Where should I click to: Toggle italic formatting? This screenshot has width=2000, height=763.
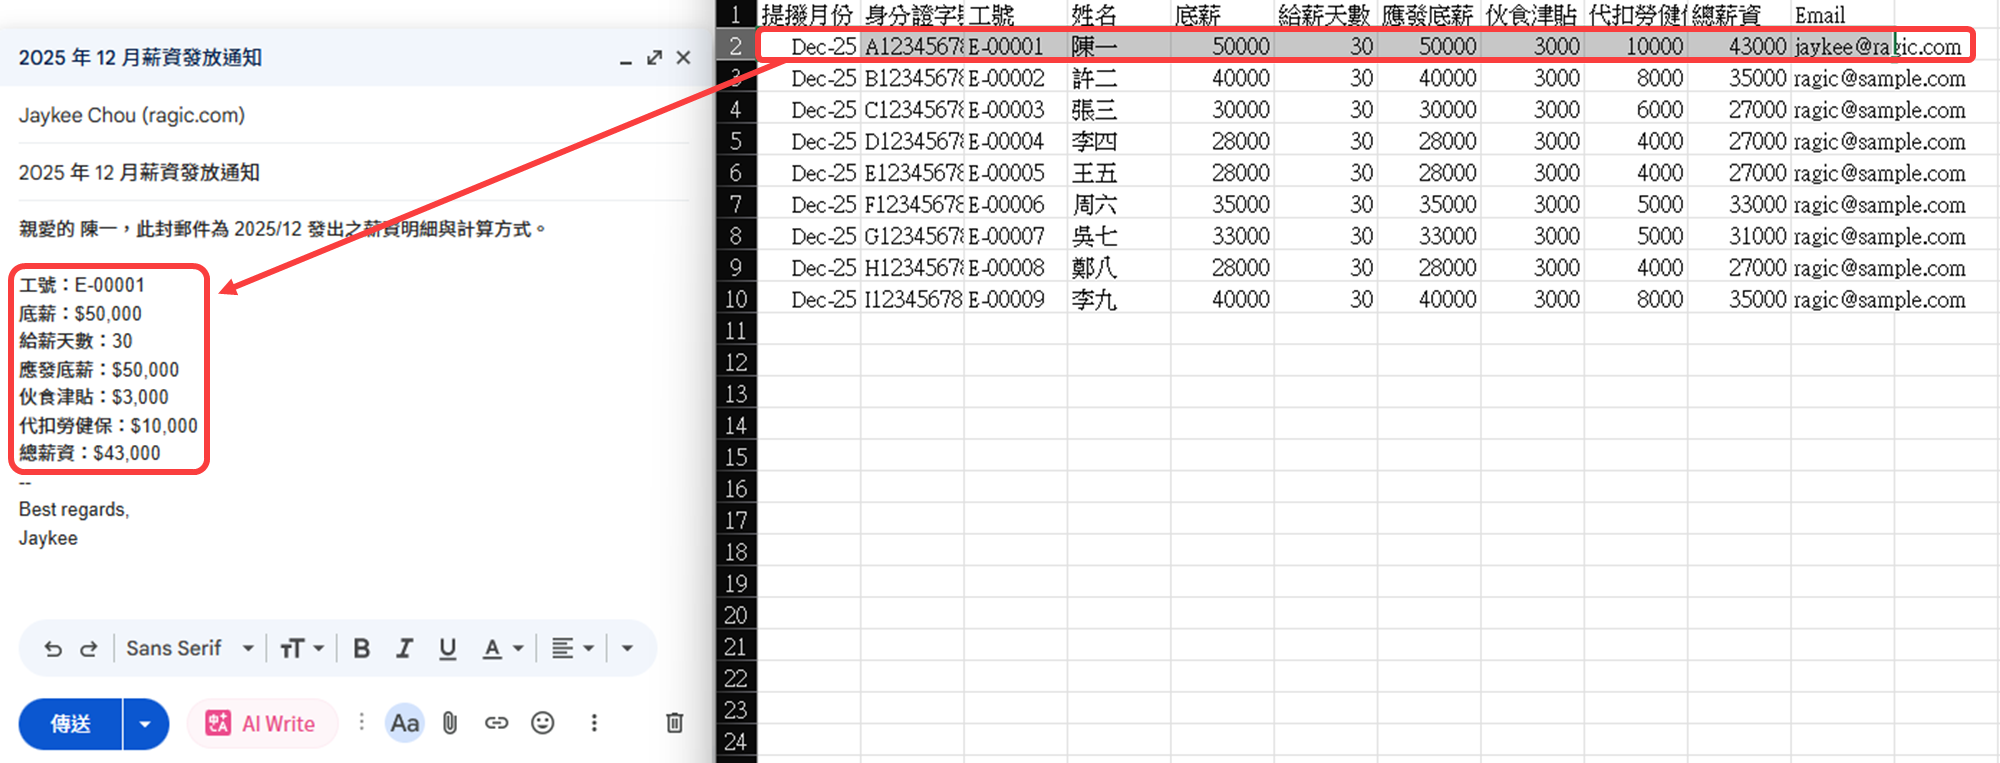404,649
